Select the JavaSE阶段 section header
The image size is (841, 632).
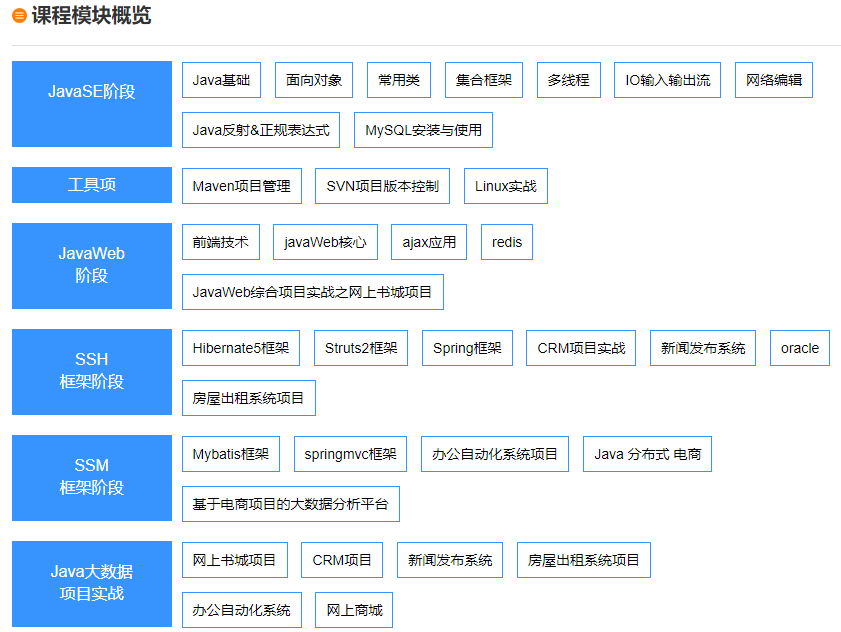[91, 104]
